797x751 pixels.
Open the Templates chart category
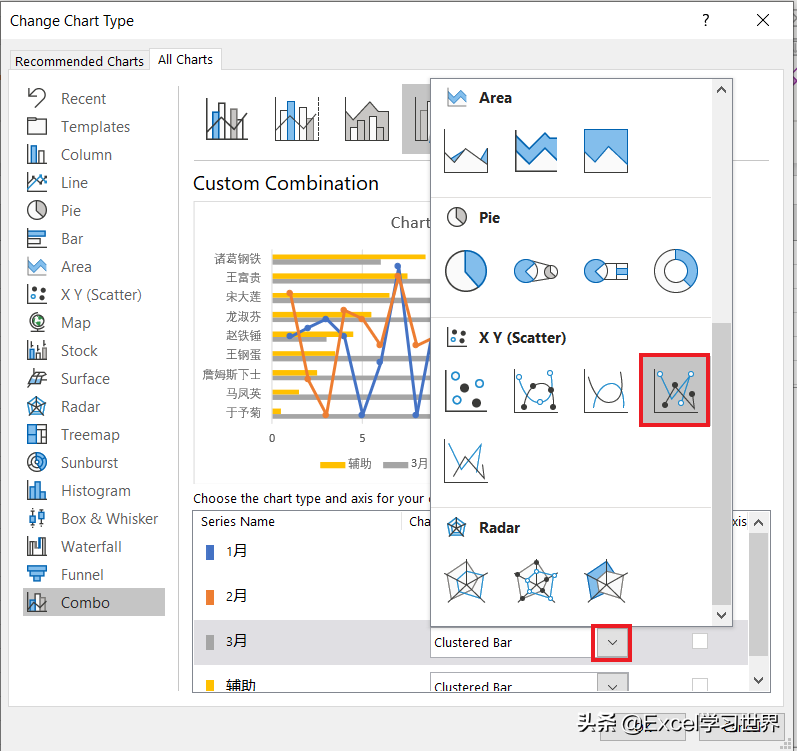94,127
